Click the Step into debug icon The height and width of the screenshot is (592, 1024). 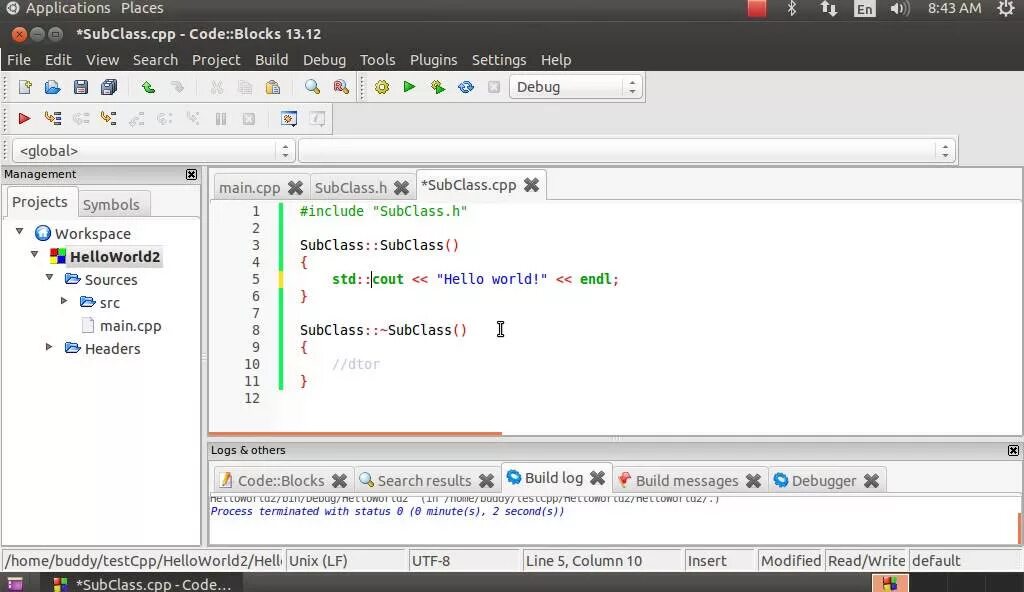click(108, 118)
